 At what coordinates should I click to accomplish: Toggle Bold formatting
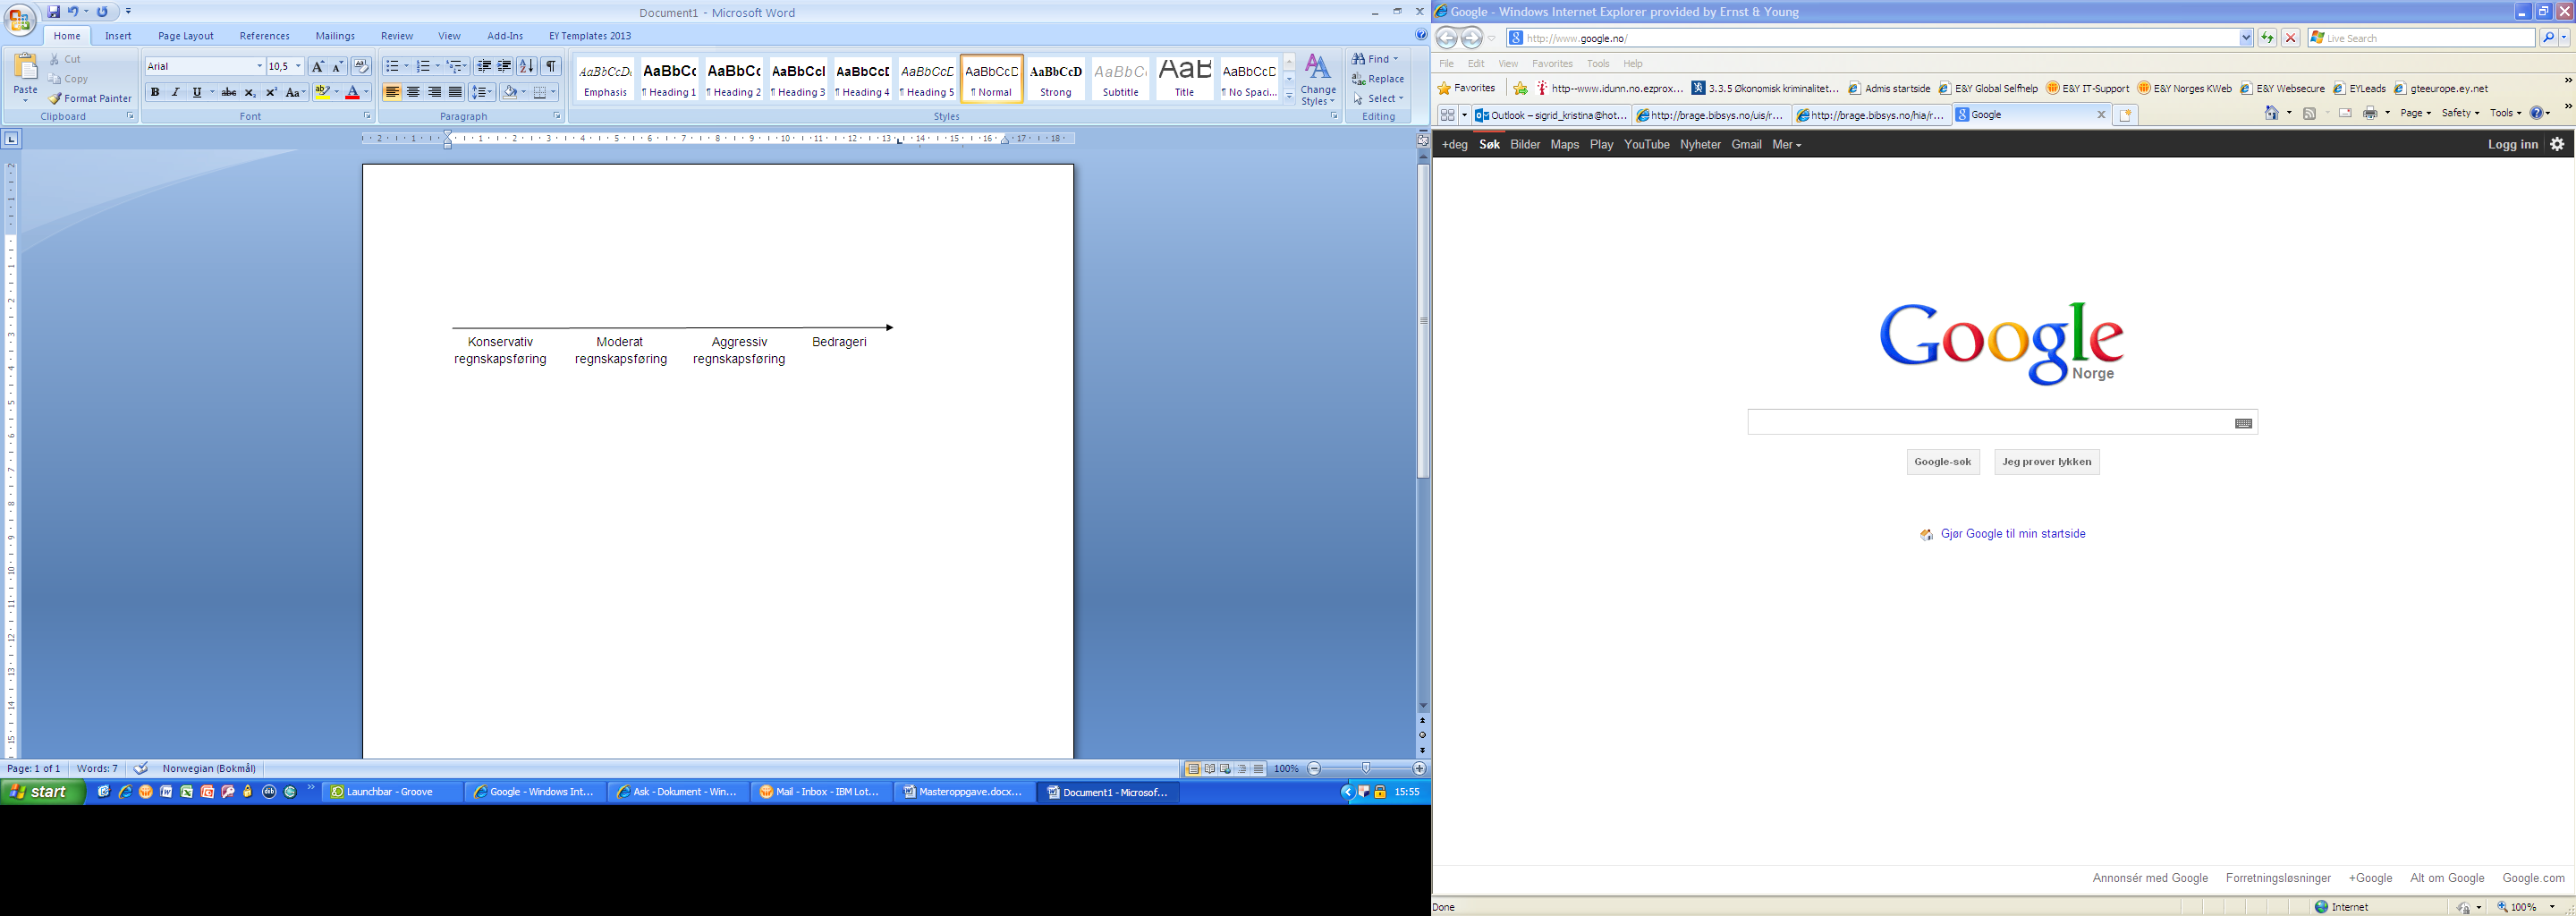(x=155, y=92)
